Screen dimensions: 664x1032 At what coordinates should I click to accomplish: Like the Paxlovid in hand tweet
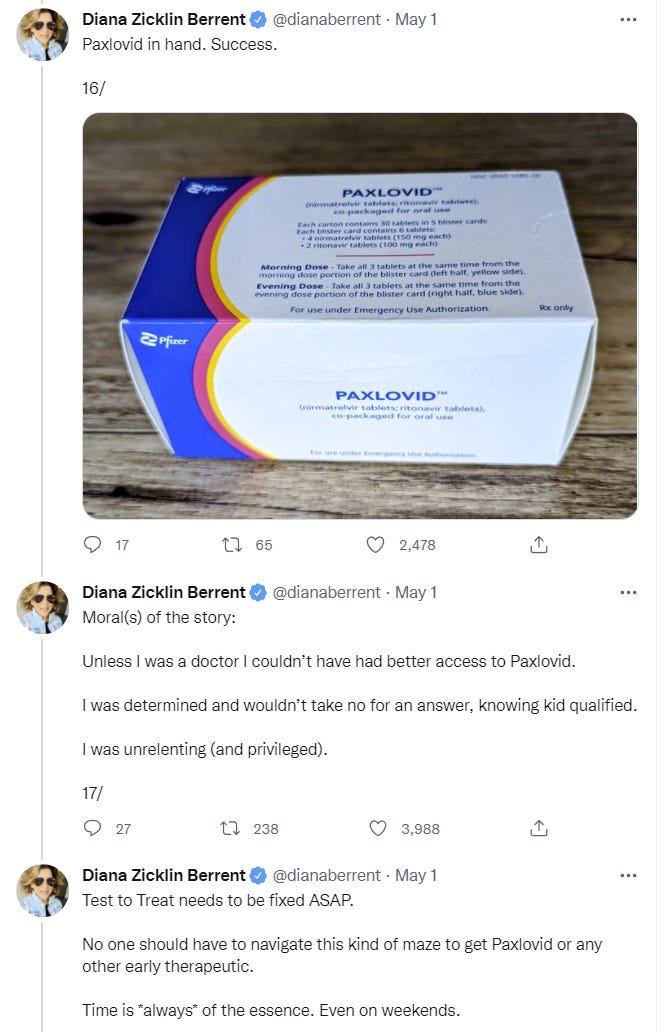[x=376, y=545]
